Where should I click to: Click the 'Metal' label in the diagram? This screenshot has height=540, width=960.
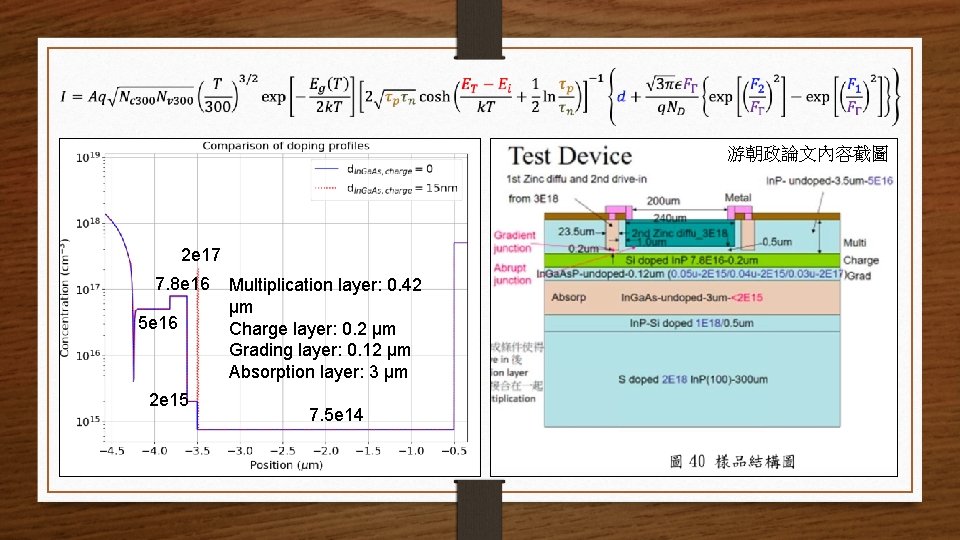pyautogui.click(x=738, y=198)
